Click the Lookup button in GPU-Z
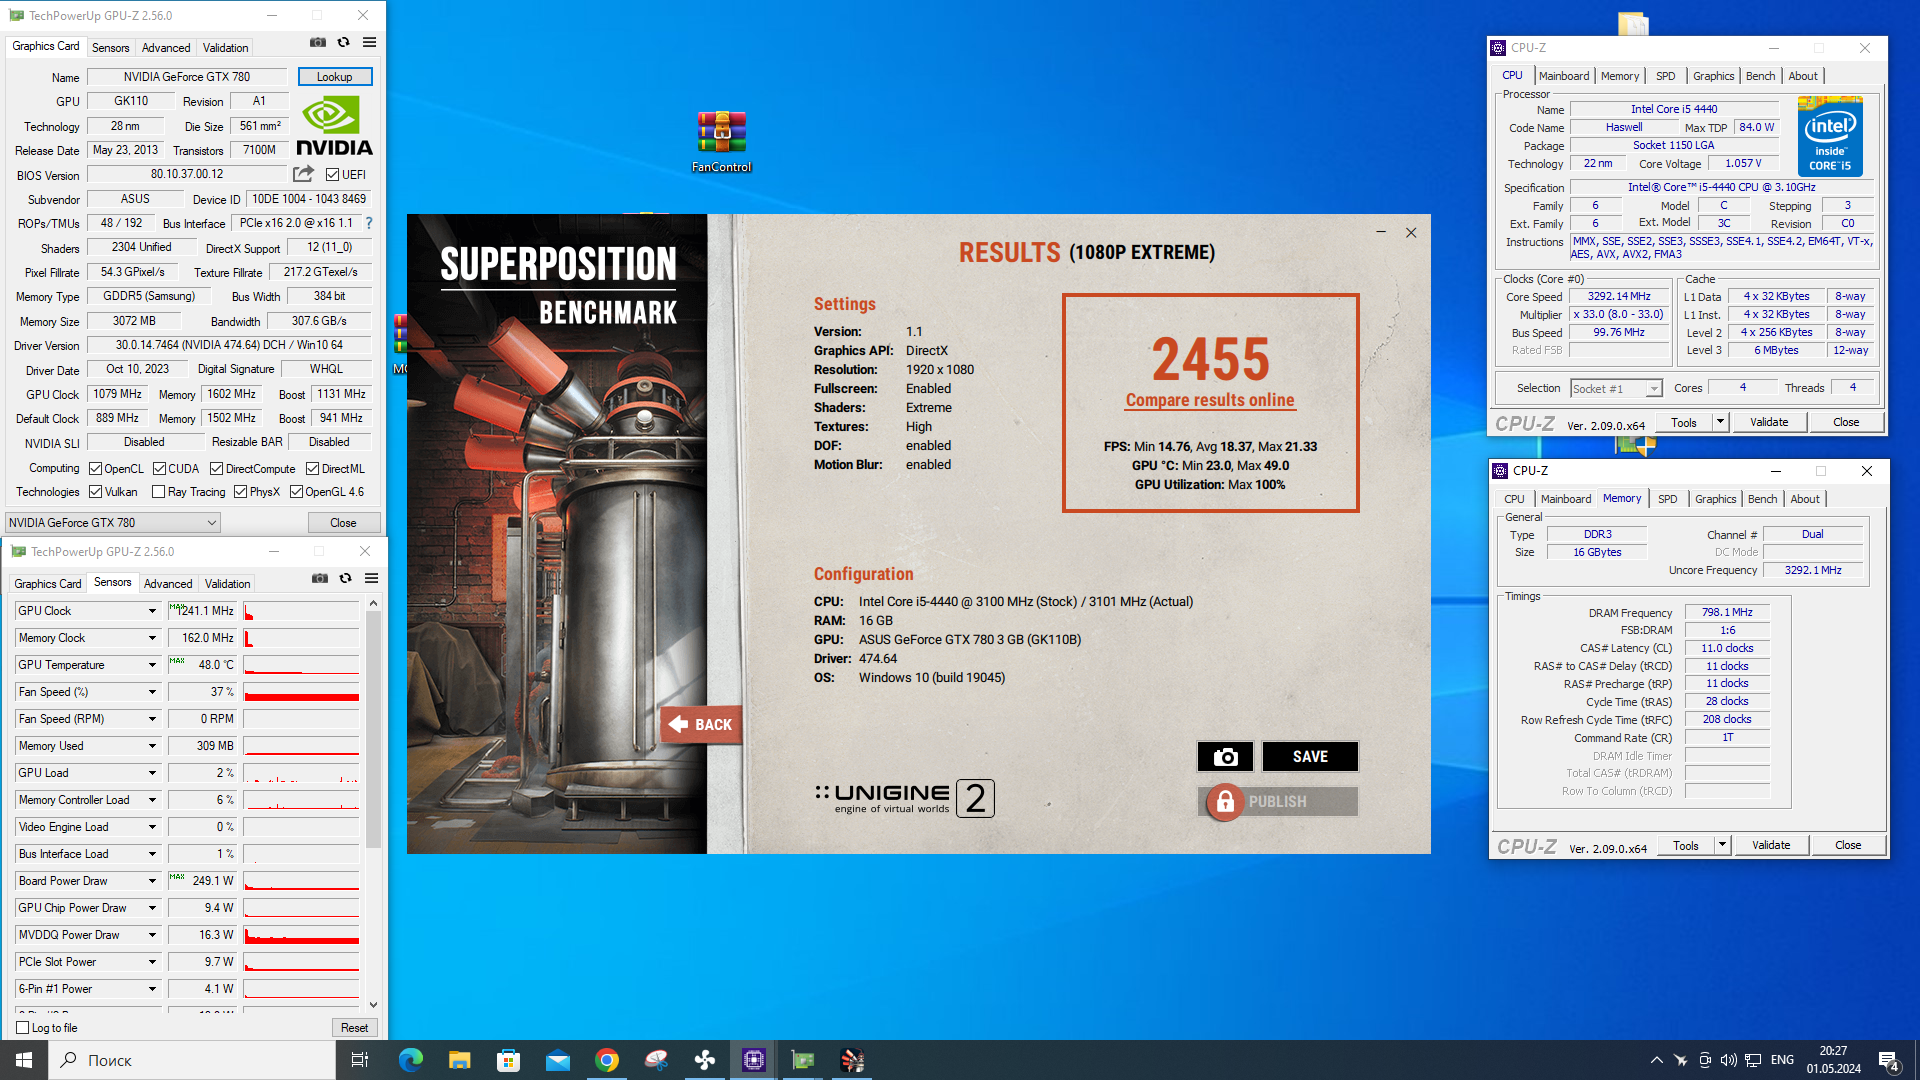This screenshot has width=1920, height=1080. 334,76
